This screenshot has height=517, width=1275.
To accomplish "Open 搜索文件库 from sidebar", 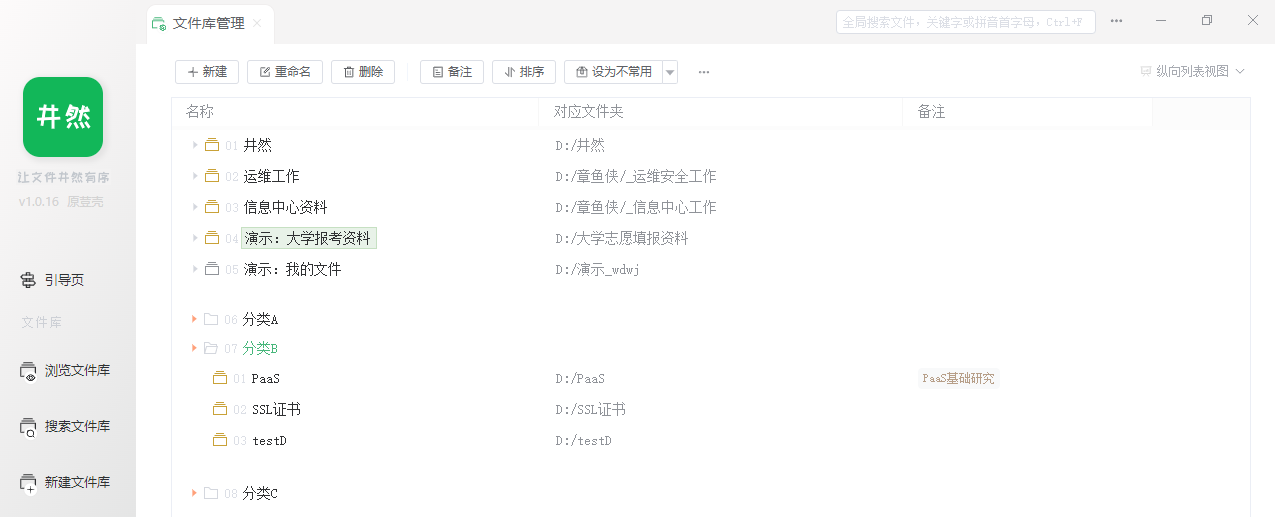I will (x=65, y=427).
